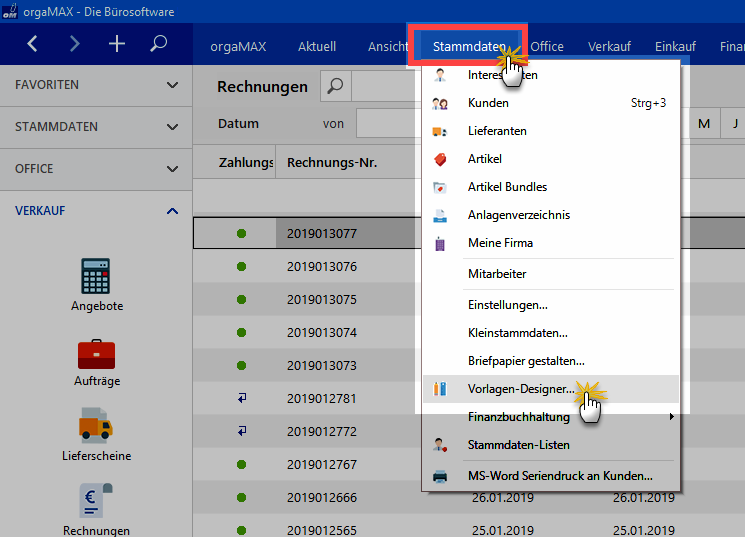Click the purple Meine Firma building icon
This screenshot has width=745, height=537.
coord(440,243)
